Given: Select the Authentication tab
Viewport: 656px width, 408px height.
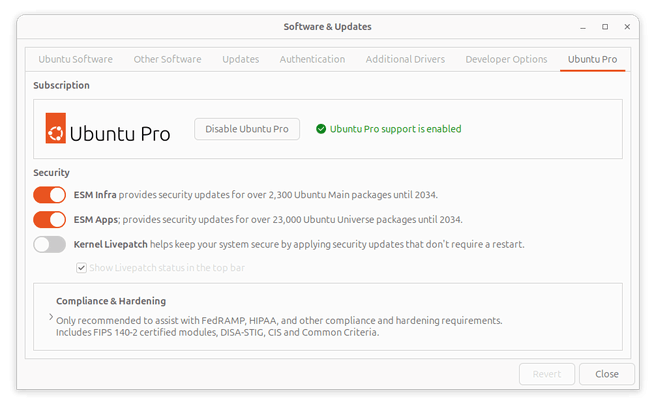Looking at the screenshot, I should [312, 59].
